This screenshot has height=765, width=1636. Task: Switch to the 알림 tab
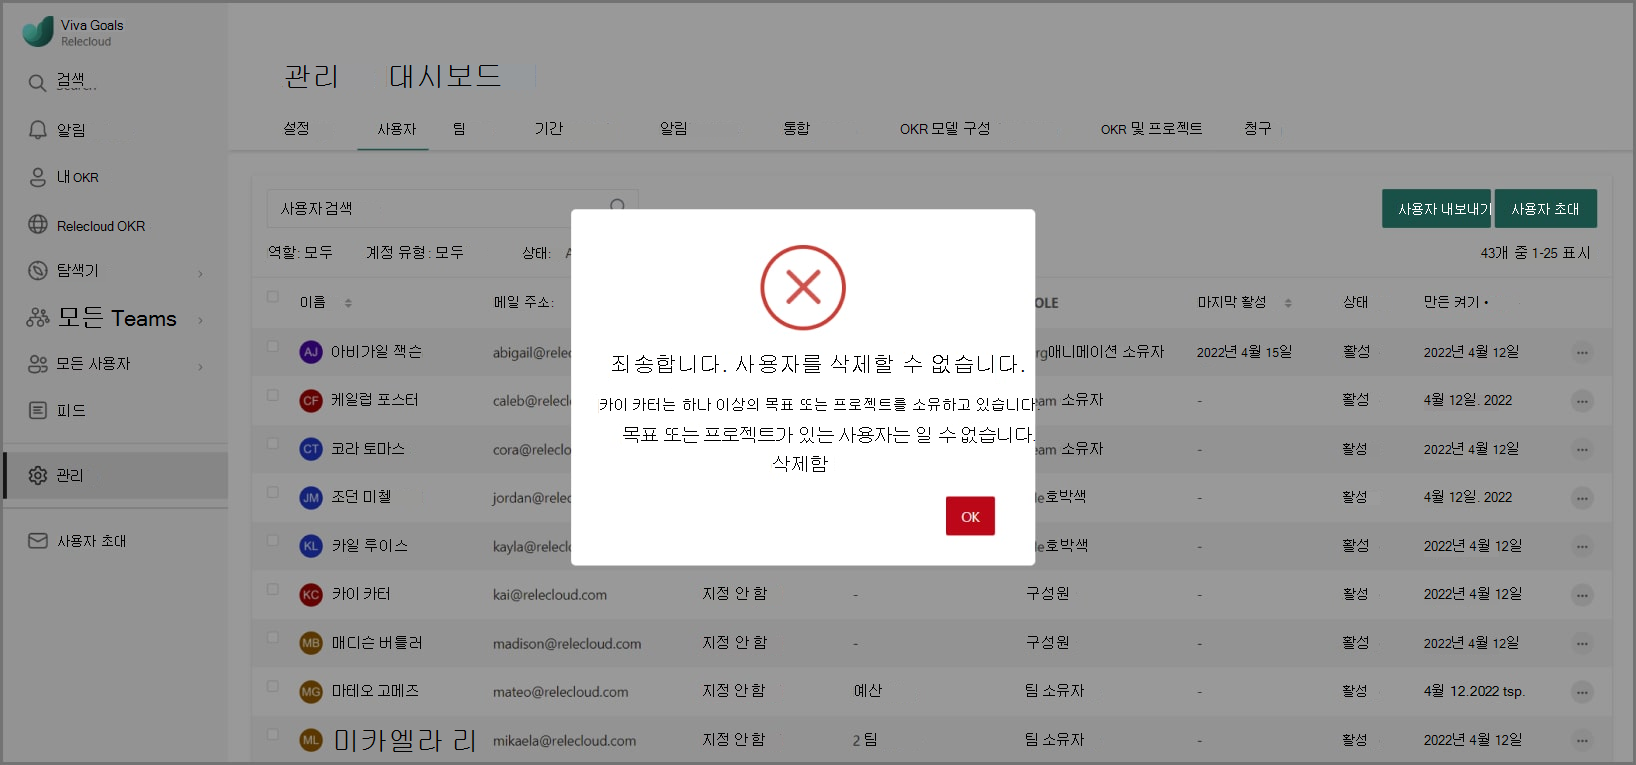pos(674,128)
